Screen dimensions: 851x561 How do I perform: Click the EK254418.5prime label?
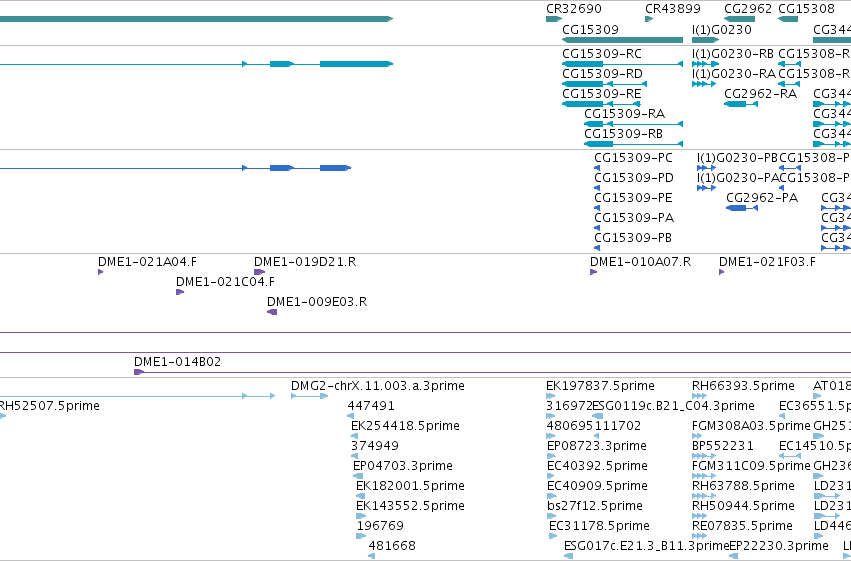coord(405,426)
